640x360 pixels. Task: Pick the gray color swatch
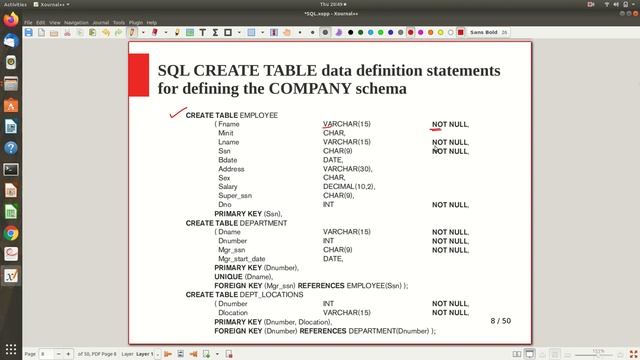tap(400, 32)
